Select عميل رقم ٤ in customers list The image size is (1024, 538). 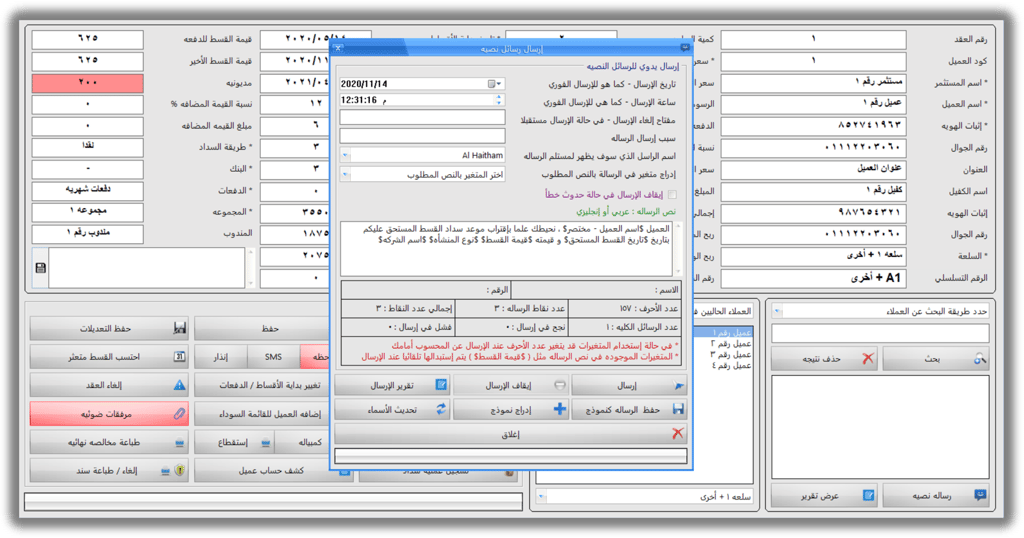tap(731, 366)
